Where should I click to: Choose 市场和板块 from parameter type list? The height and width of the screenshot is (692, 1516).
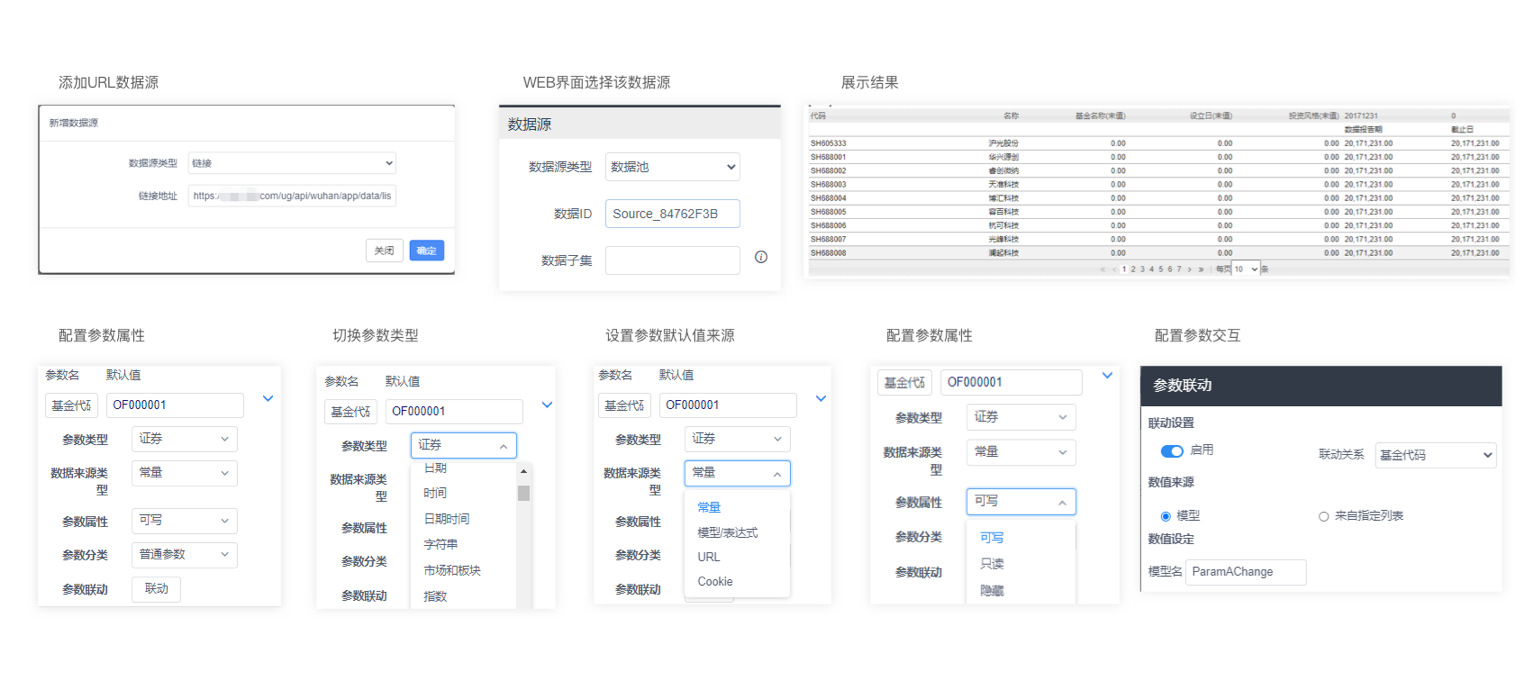[x=451, y=570]
